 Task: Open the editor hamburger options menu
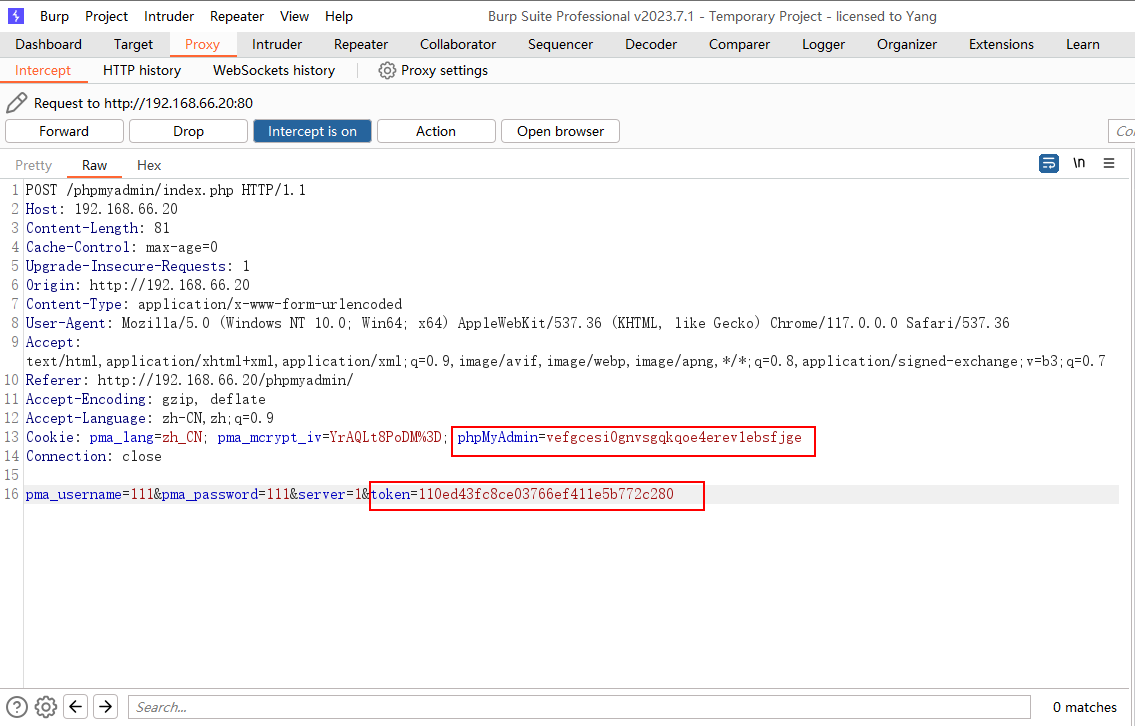coord(1109,164)
